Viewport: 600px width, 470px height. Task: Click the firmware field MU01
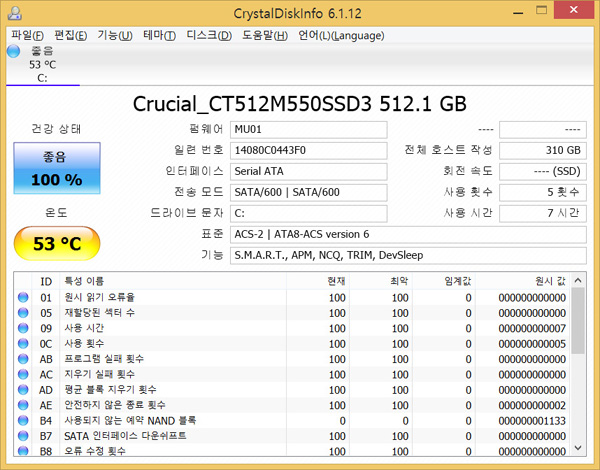click(x=308, y=130)
